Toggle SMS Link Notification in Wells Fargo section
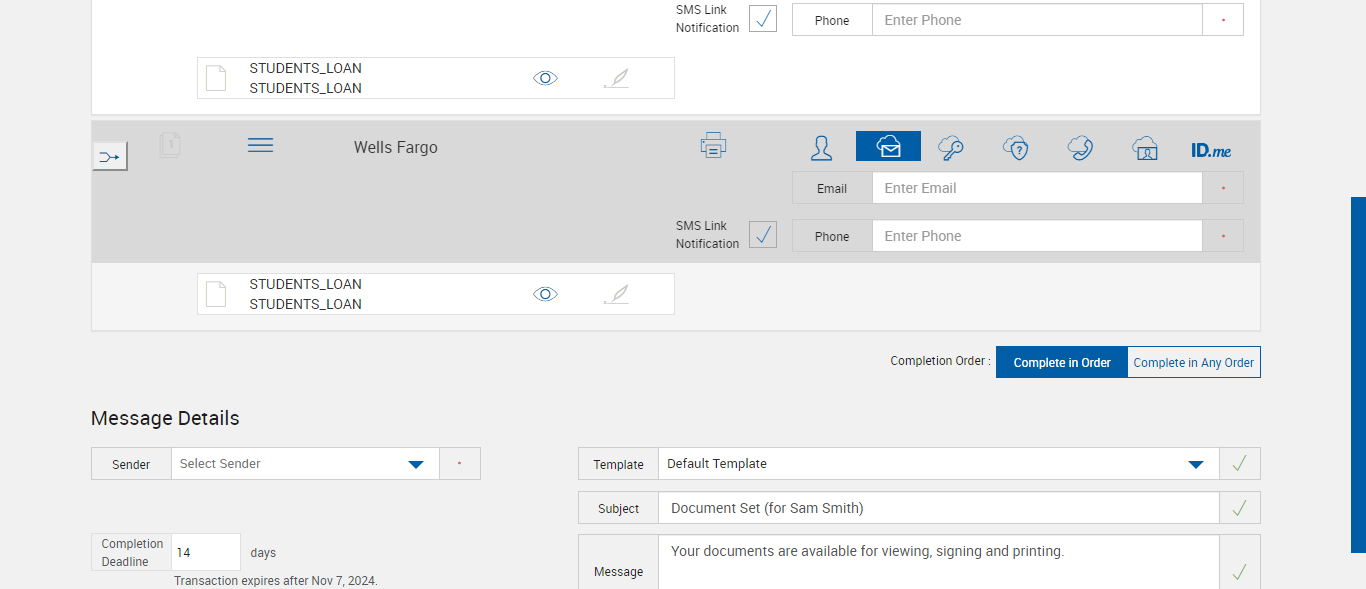Viewport: 1366px width, 589px height. point(763,234)
